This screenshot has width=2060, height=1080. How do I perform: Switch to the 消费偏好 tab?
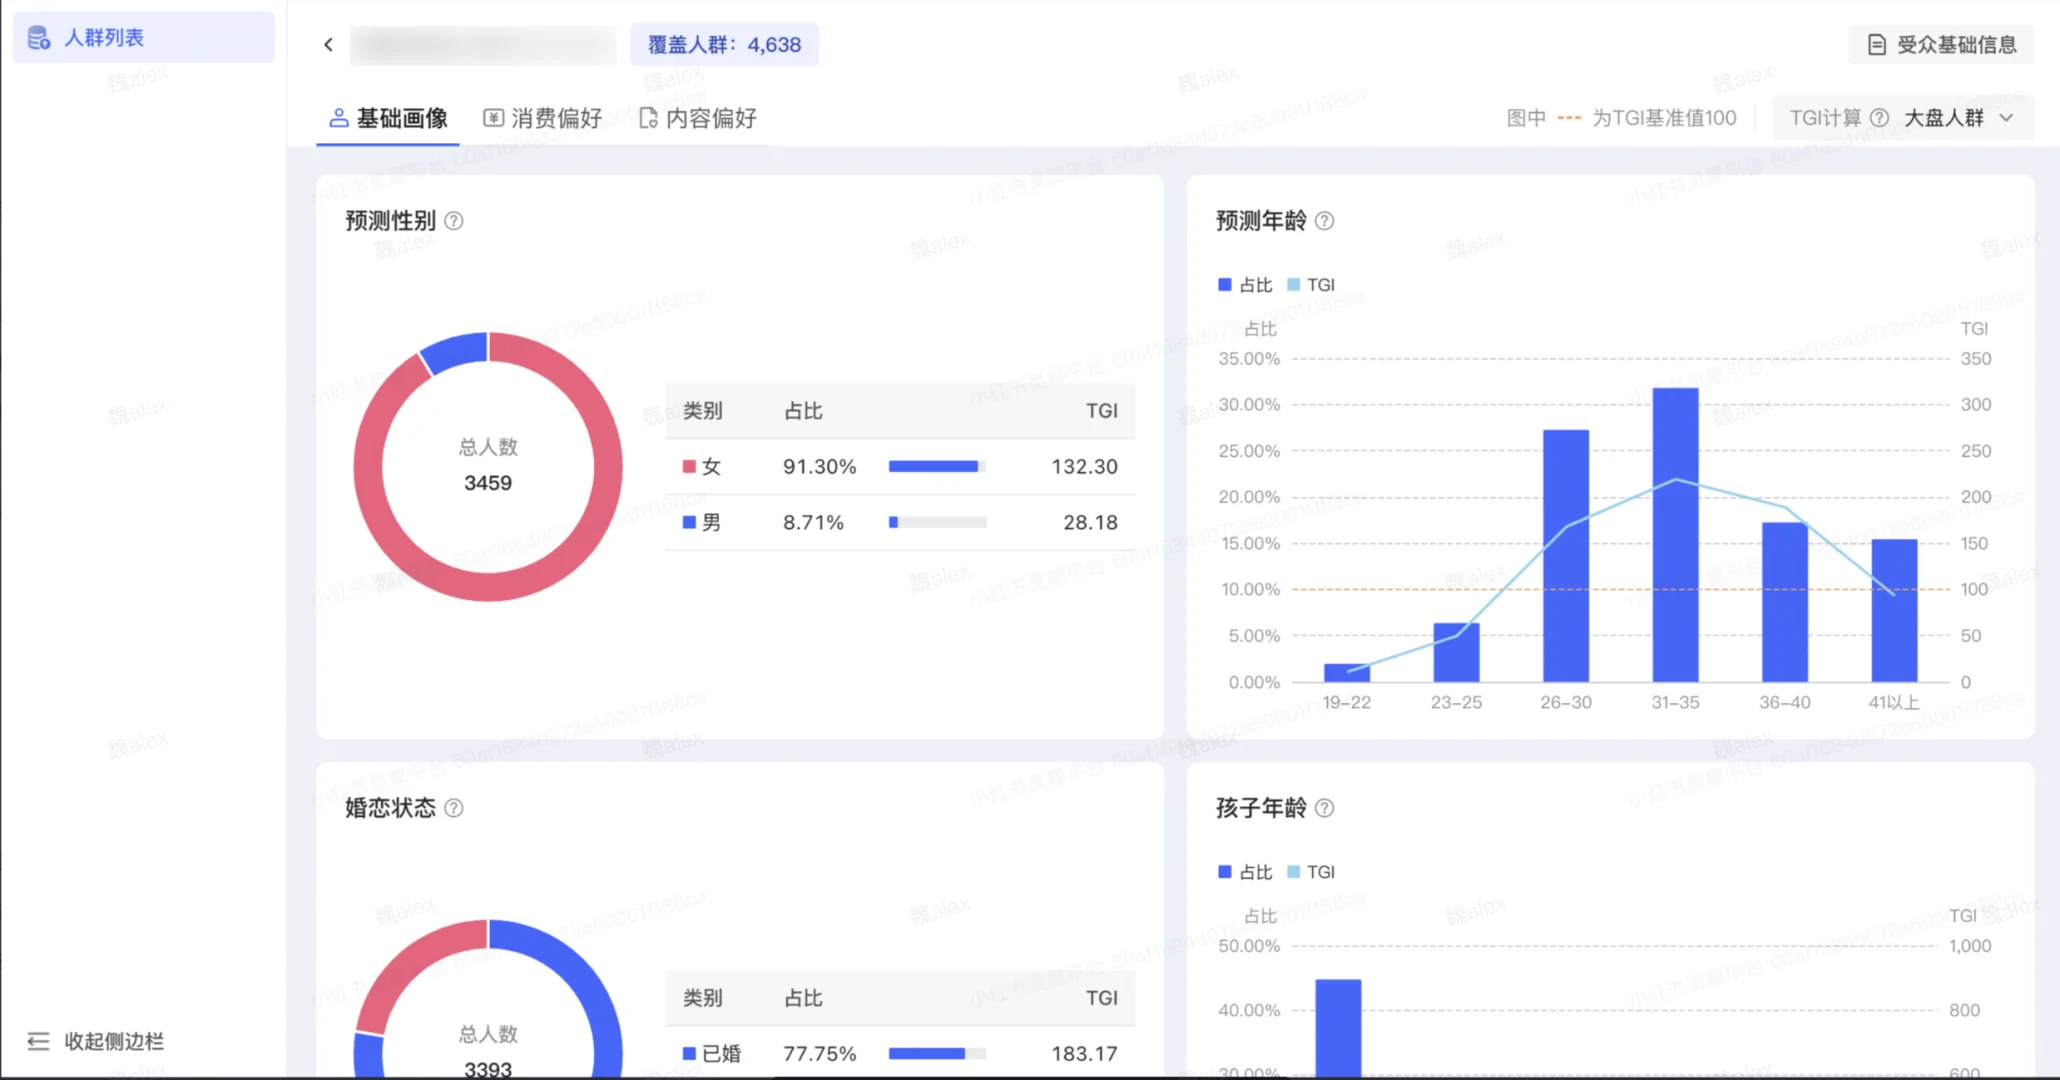543,118
